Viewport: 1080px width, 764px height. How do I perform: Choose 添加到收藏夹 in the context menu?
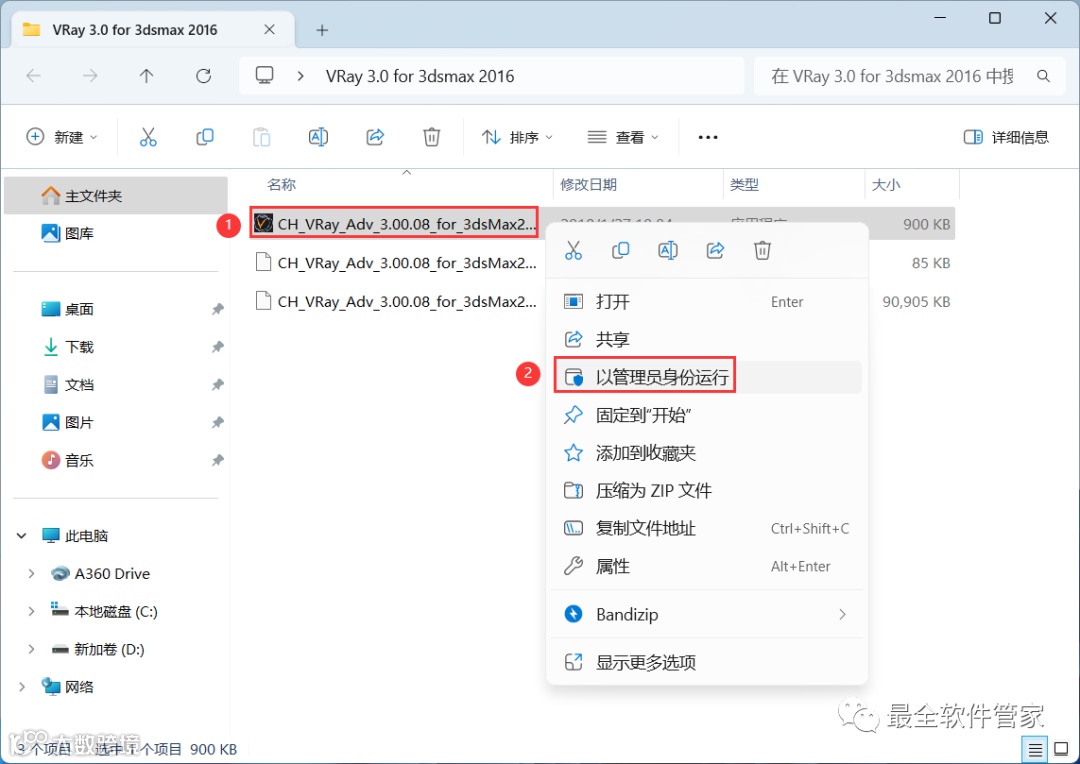(x=707, y=453)
